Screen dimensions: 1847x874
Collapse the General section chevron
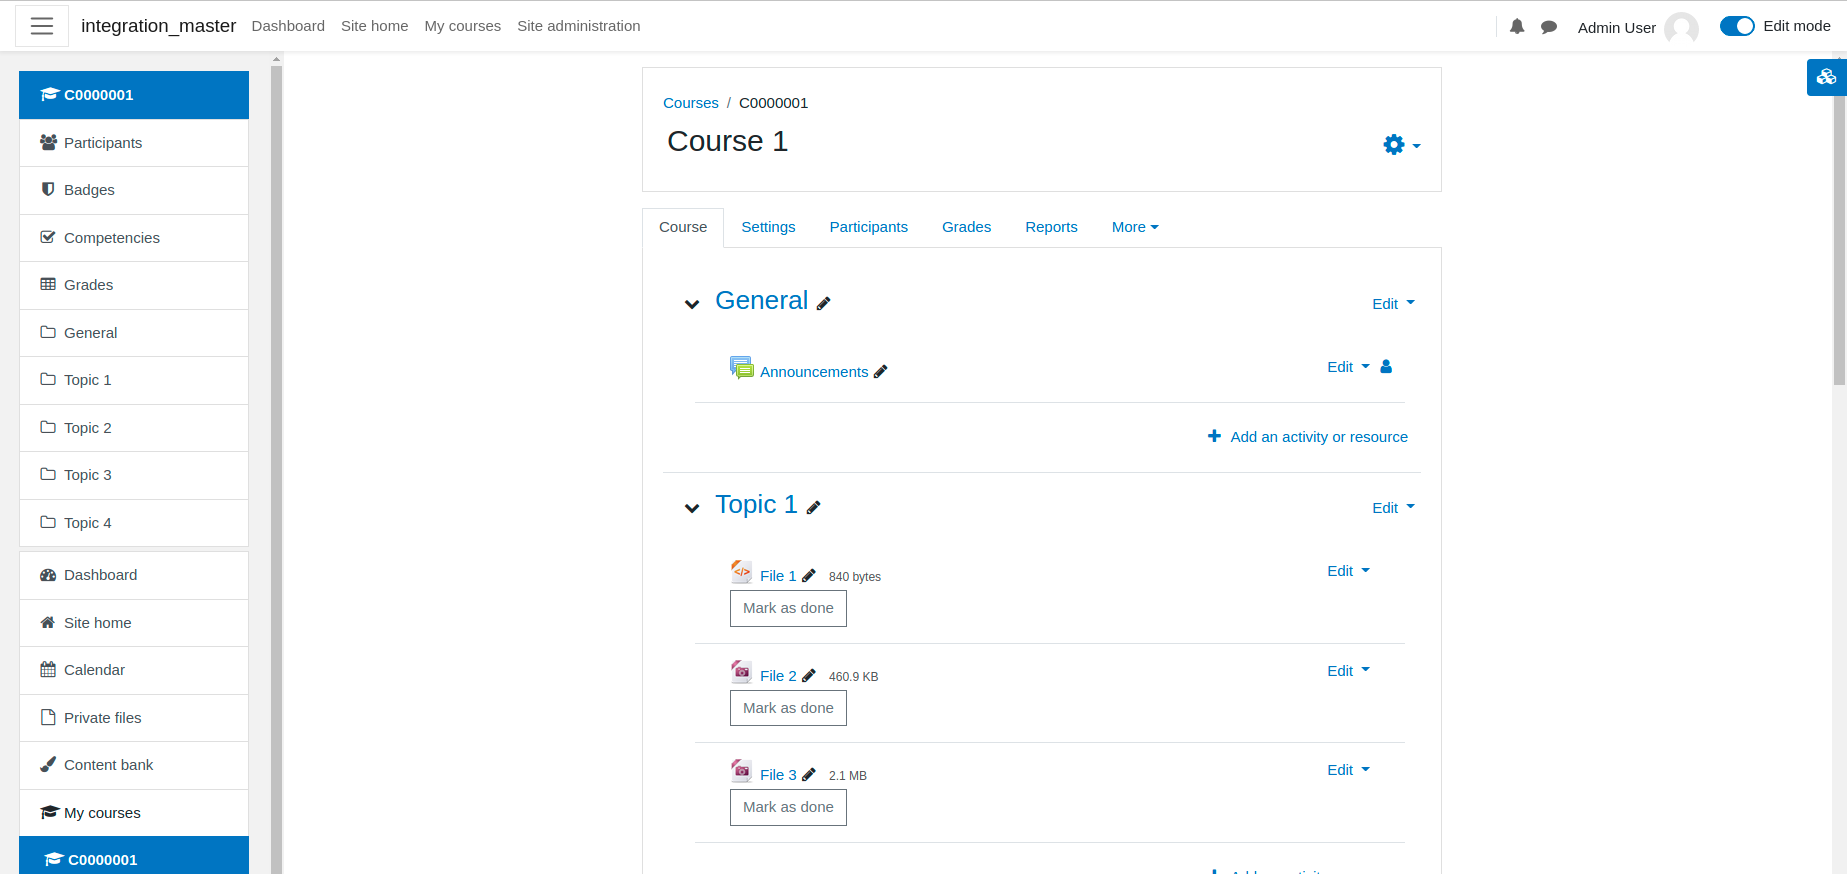[692, 304]
